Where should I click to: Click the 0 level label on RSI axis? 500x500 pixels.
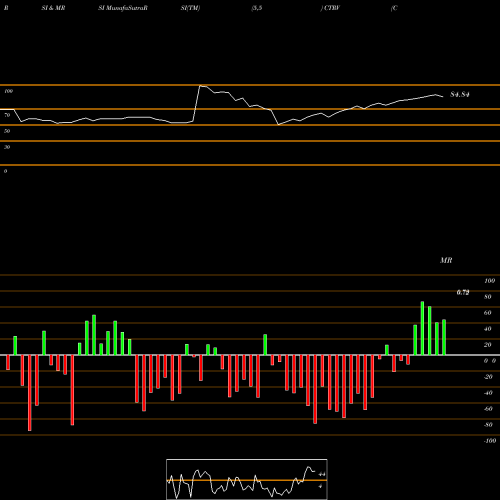coord(5,171)
